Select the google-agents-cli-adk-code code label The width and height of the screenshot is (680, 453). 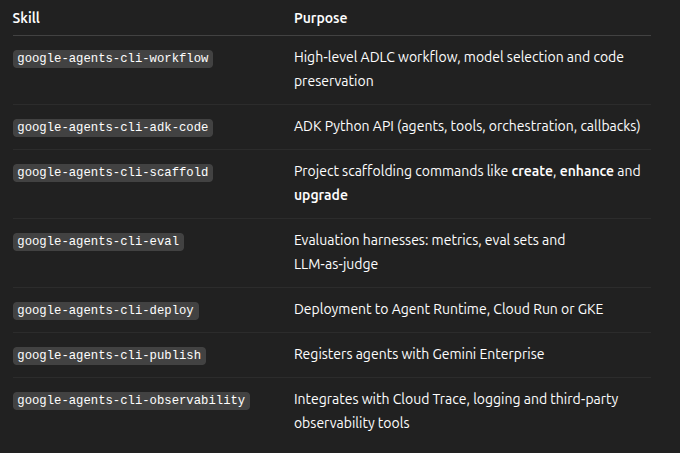[x=113, y=127]
